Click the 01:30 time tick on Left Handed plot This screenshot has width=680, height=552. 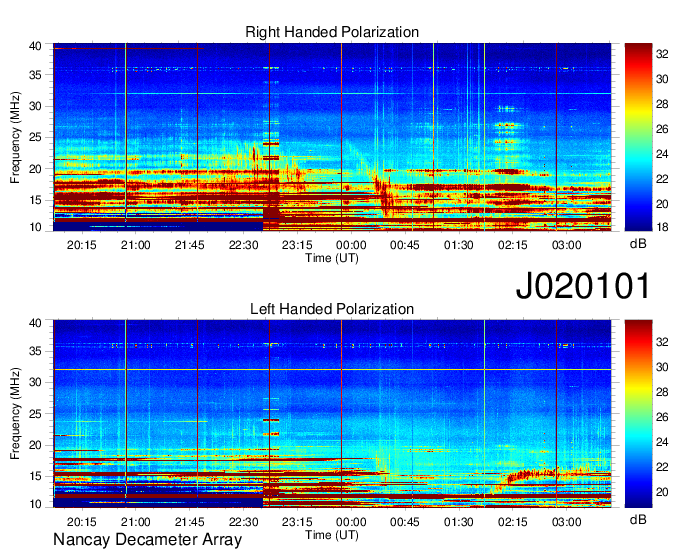[x=459, y=522]
